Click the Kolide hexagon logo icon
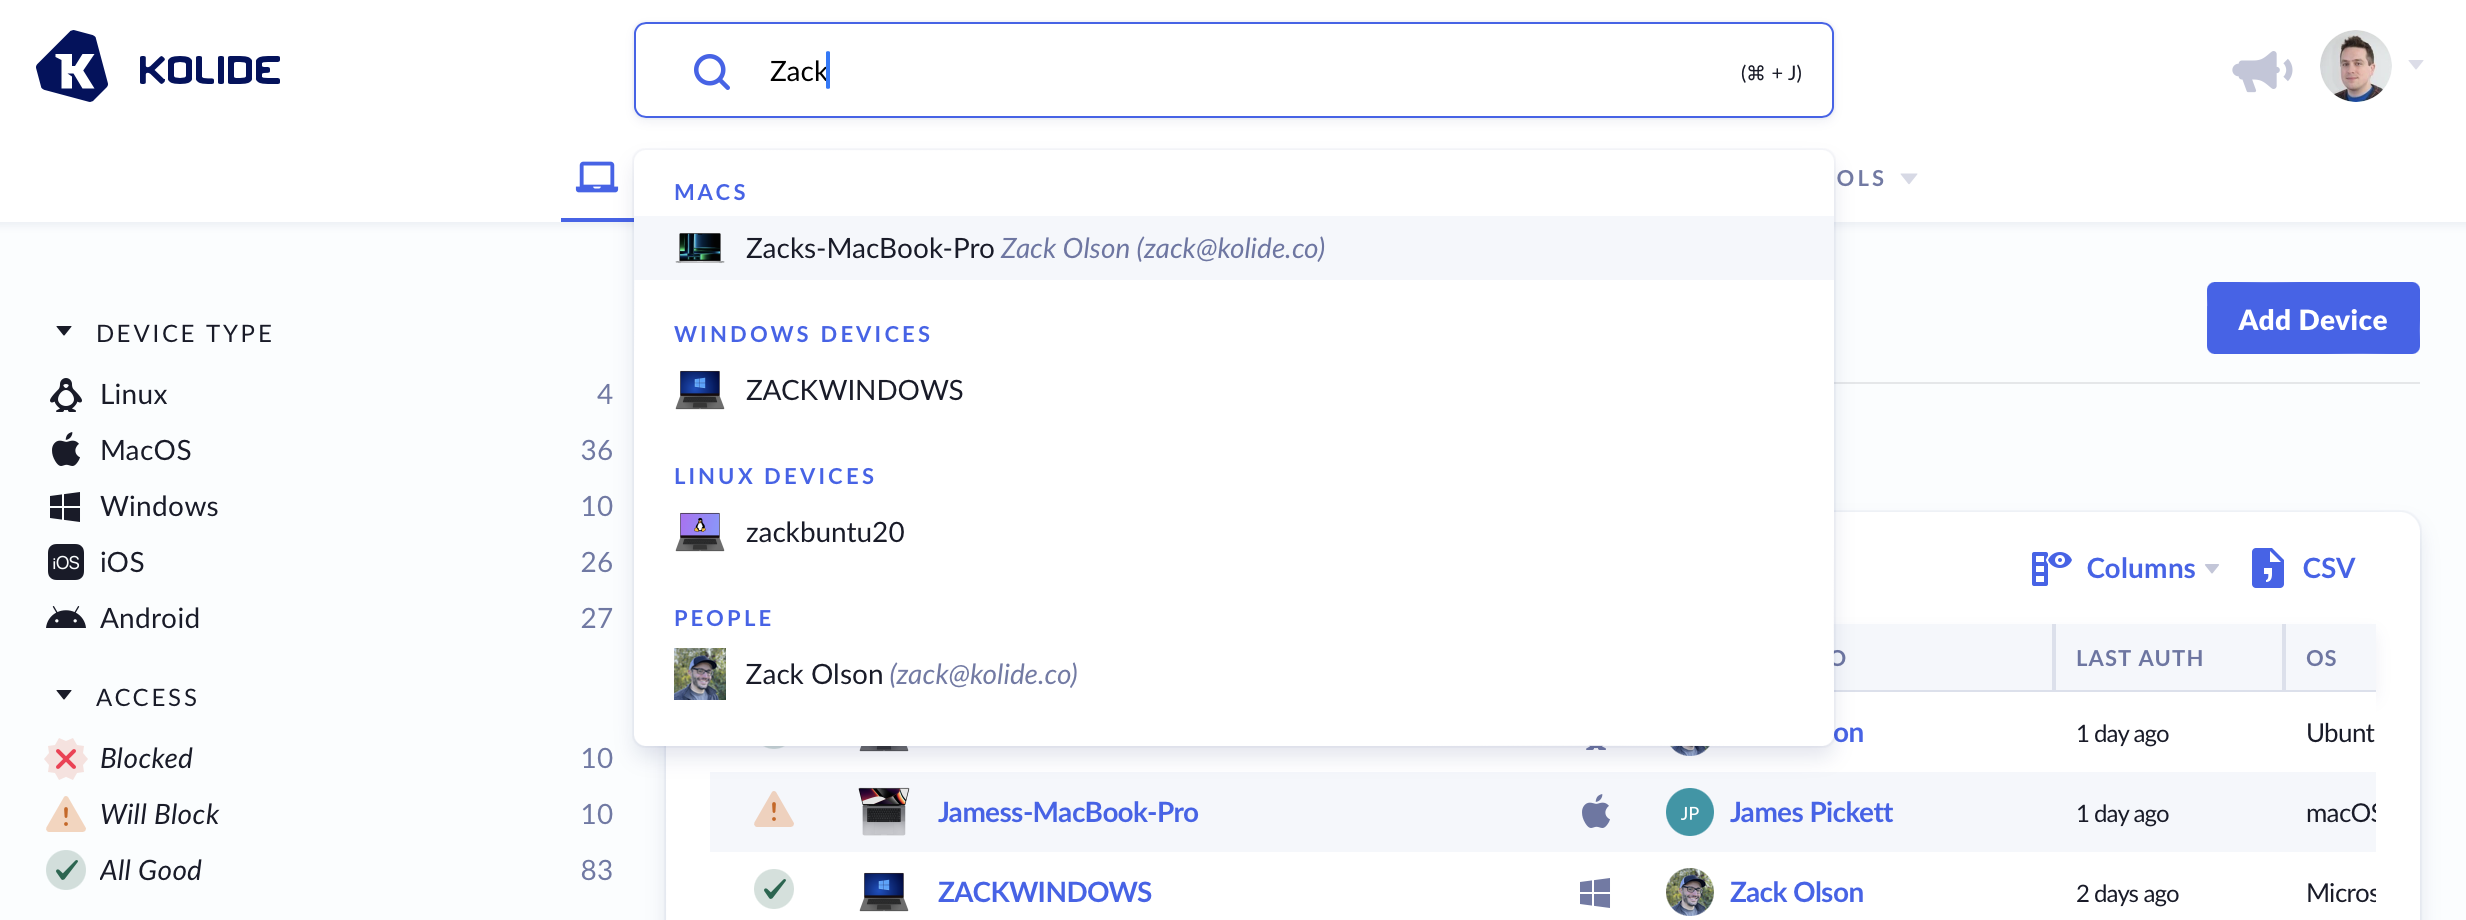The image size is (2466, 920). tap(71, 67)
